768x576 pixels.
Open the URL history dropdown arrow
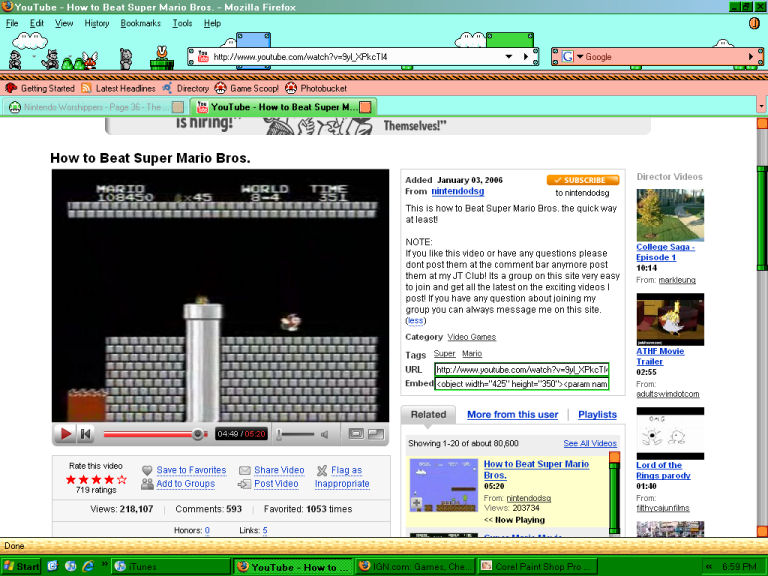tap(509, 57)
